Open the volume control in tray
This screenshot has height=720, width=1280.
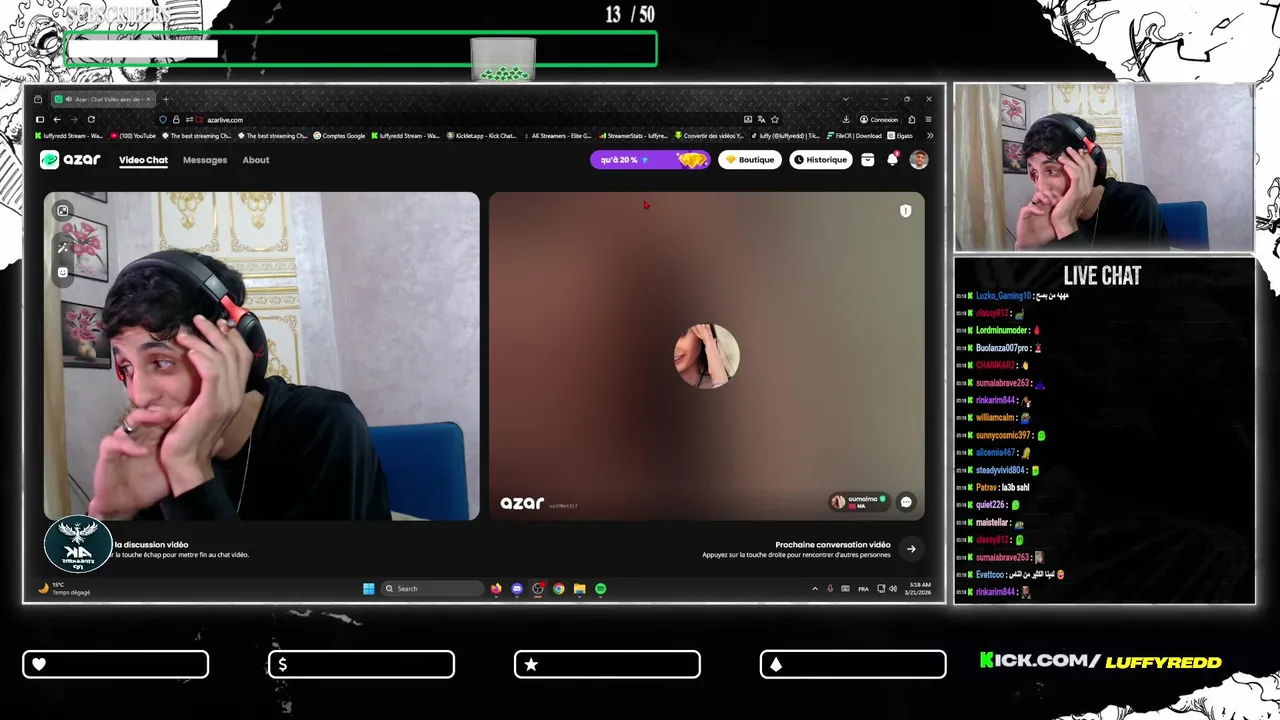tap(893, 589)
